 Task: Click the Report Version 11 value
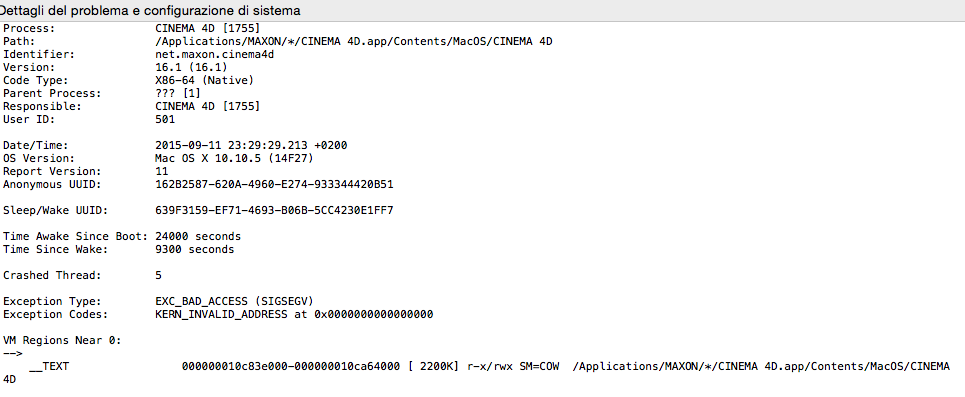pyautogui.click(x=162, y=171)
